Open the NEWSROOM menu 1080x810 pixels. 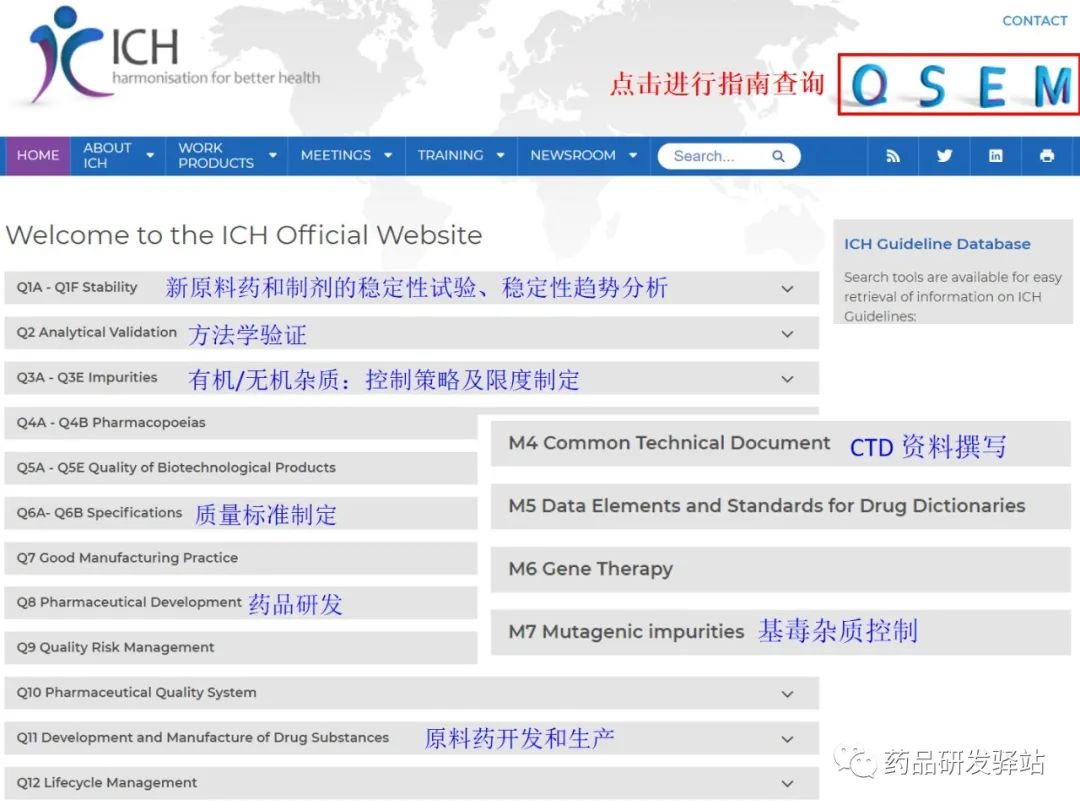pyautogui.click(x=583, y=156)
